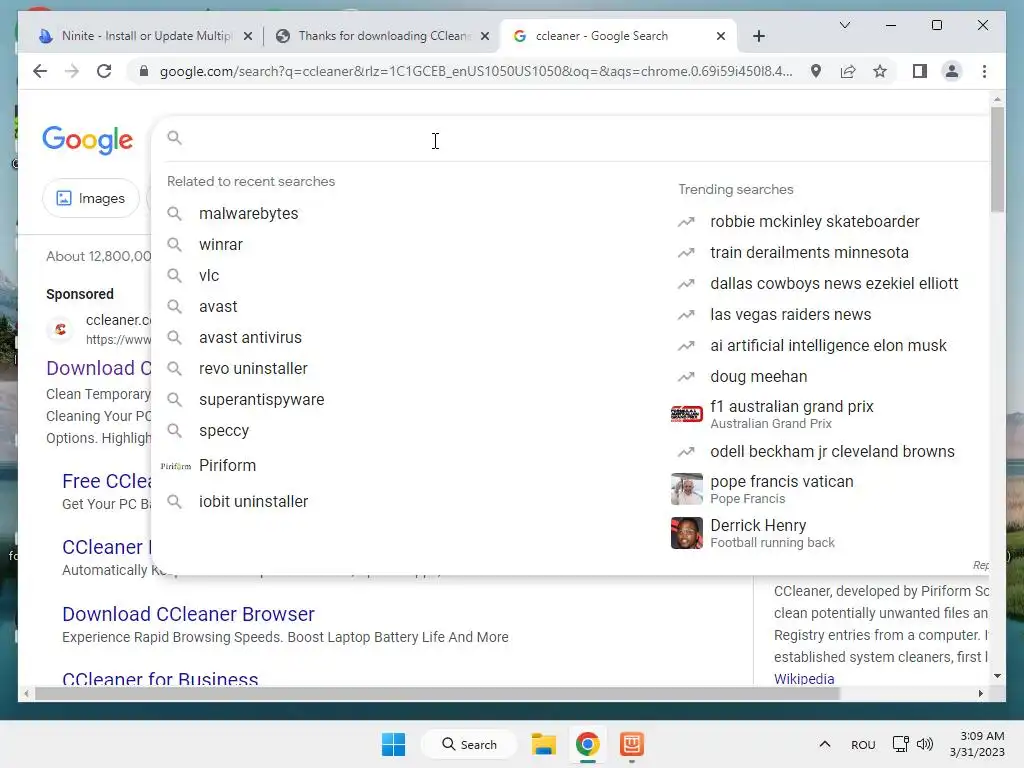The height and width of the screenshot is (768, 1024).
Task: Click the Derrick Henry photo thumbnail
Action: pyautogui.click(x=687, y=533)
